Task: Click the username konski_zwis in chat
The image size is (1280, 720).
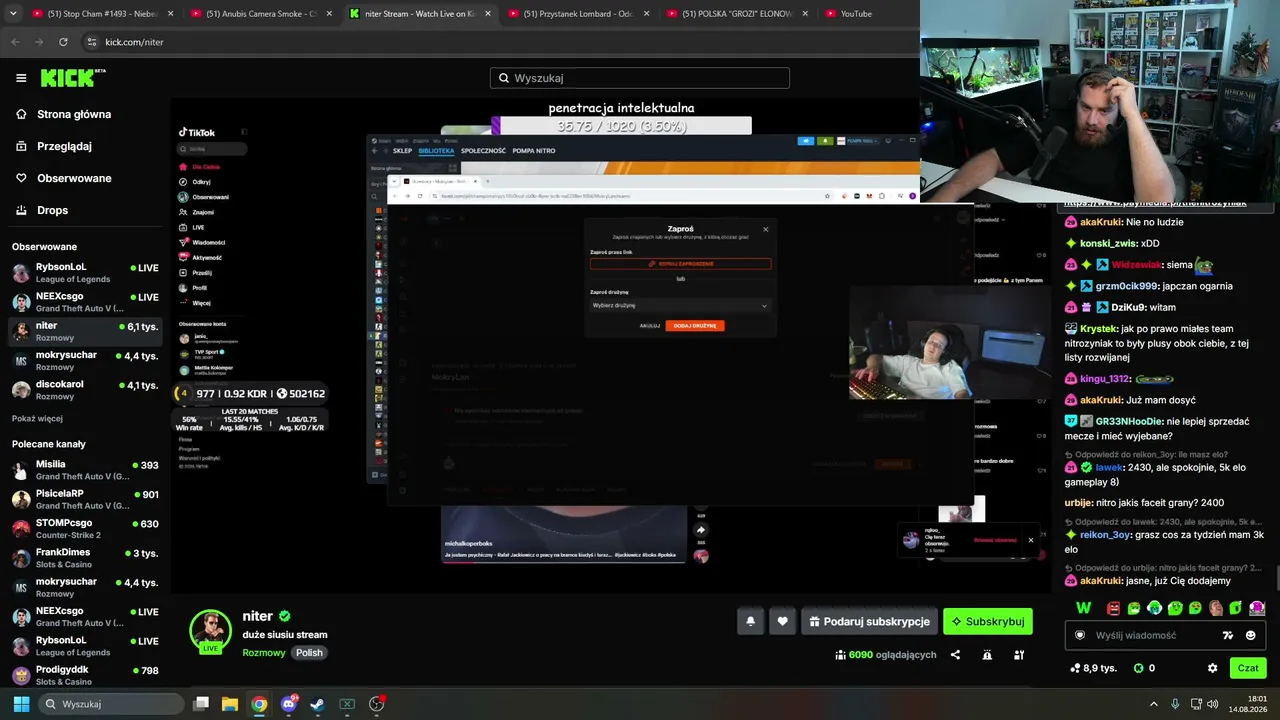Action: (1108, 244)
